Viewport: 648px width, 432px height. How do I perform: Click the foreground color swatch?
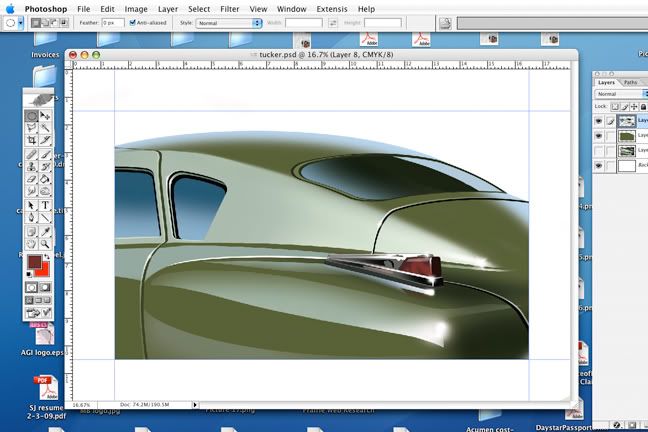[x=34, y=262]
